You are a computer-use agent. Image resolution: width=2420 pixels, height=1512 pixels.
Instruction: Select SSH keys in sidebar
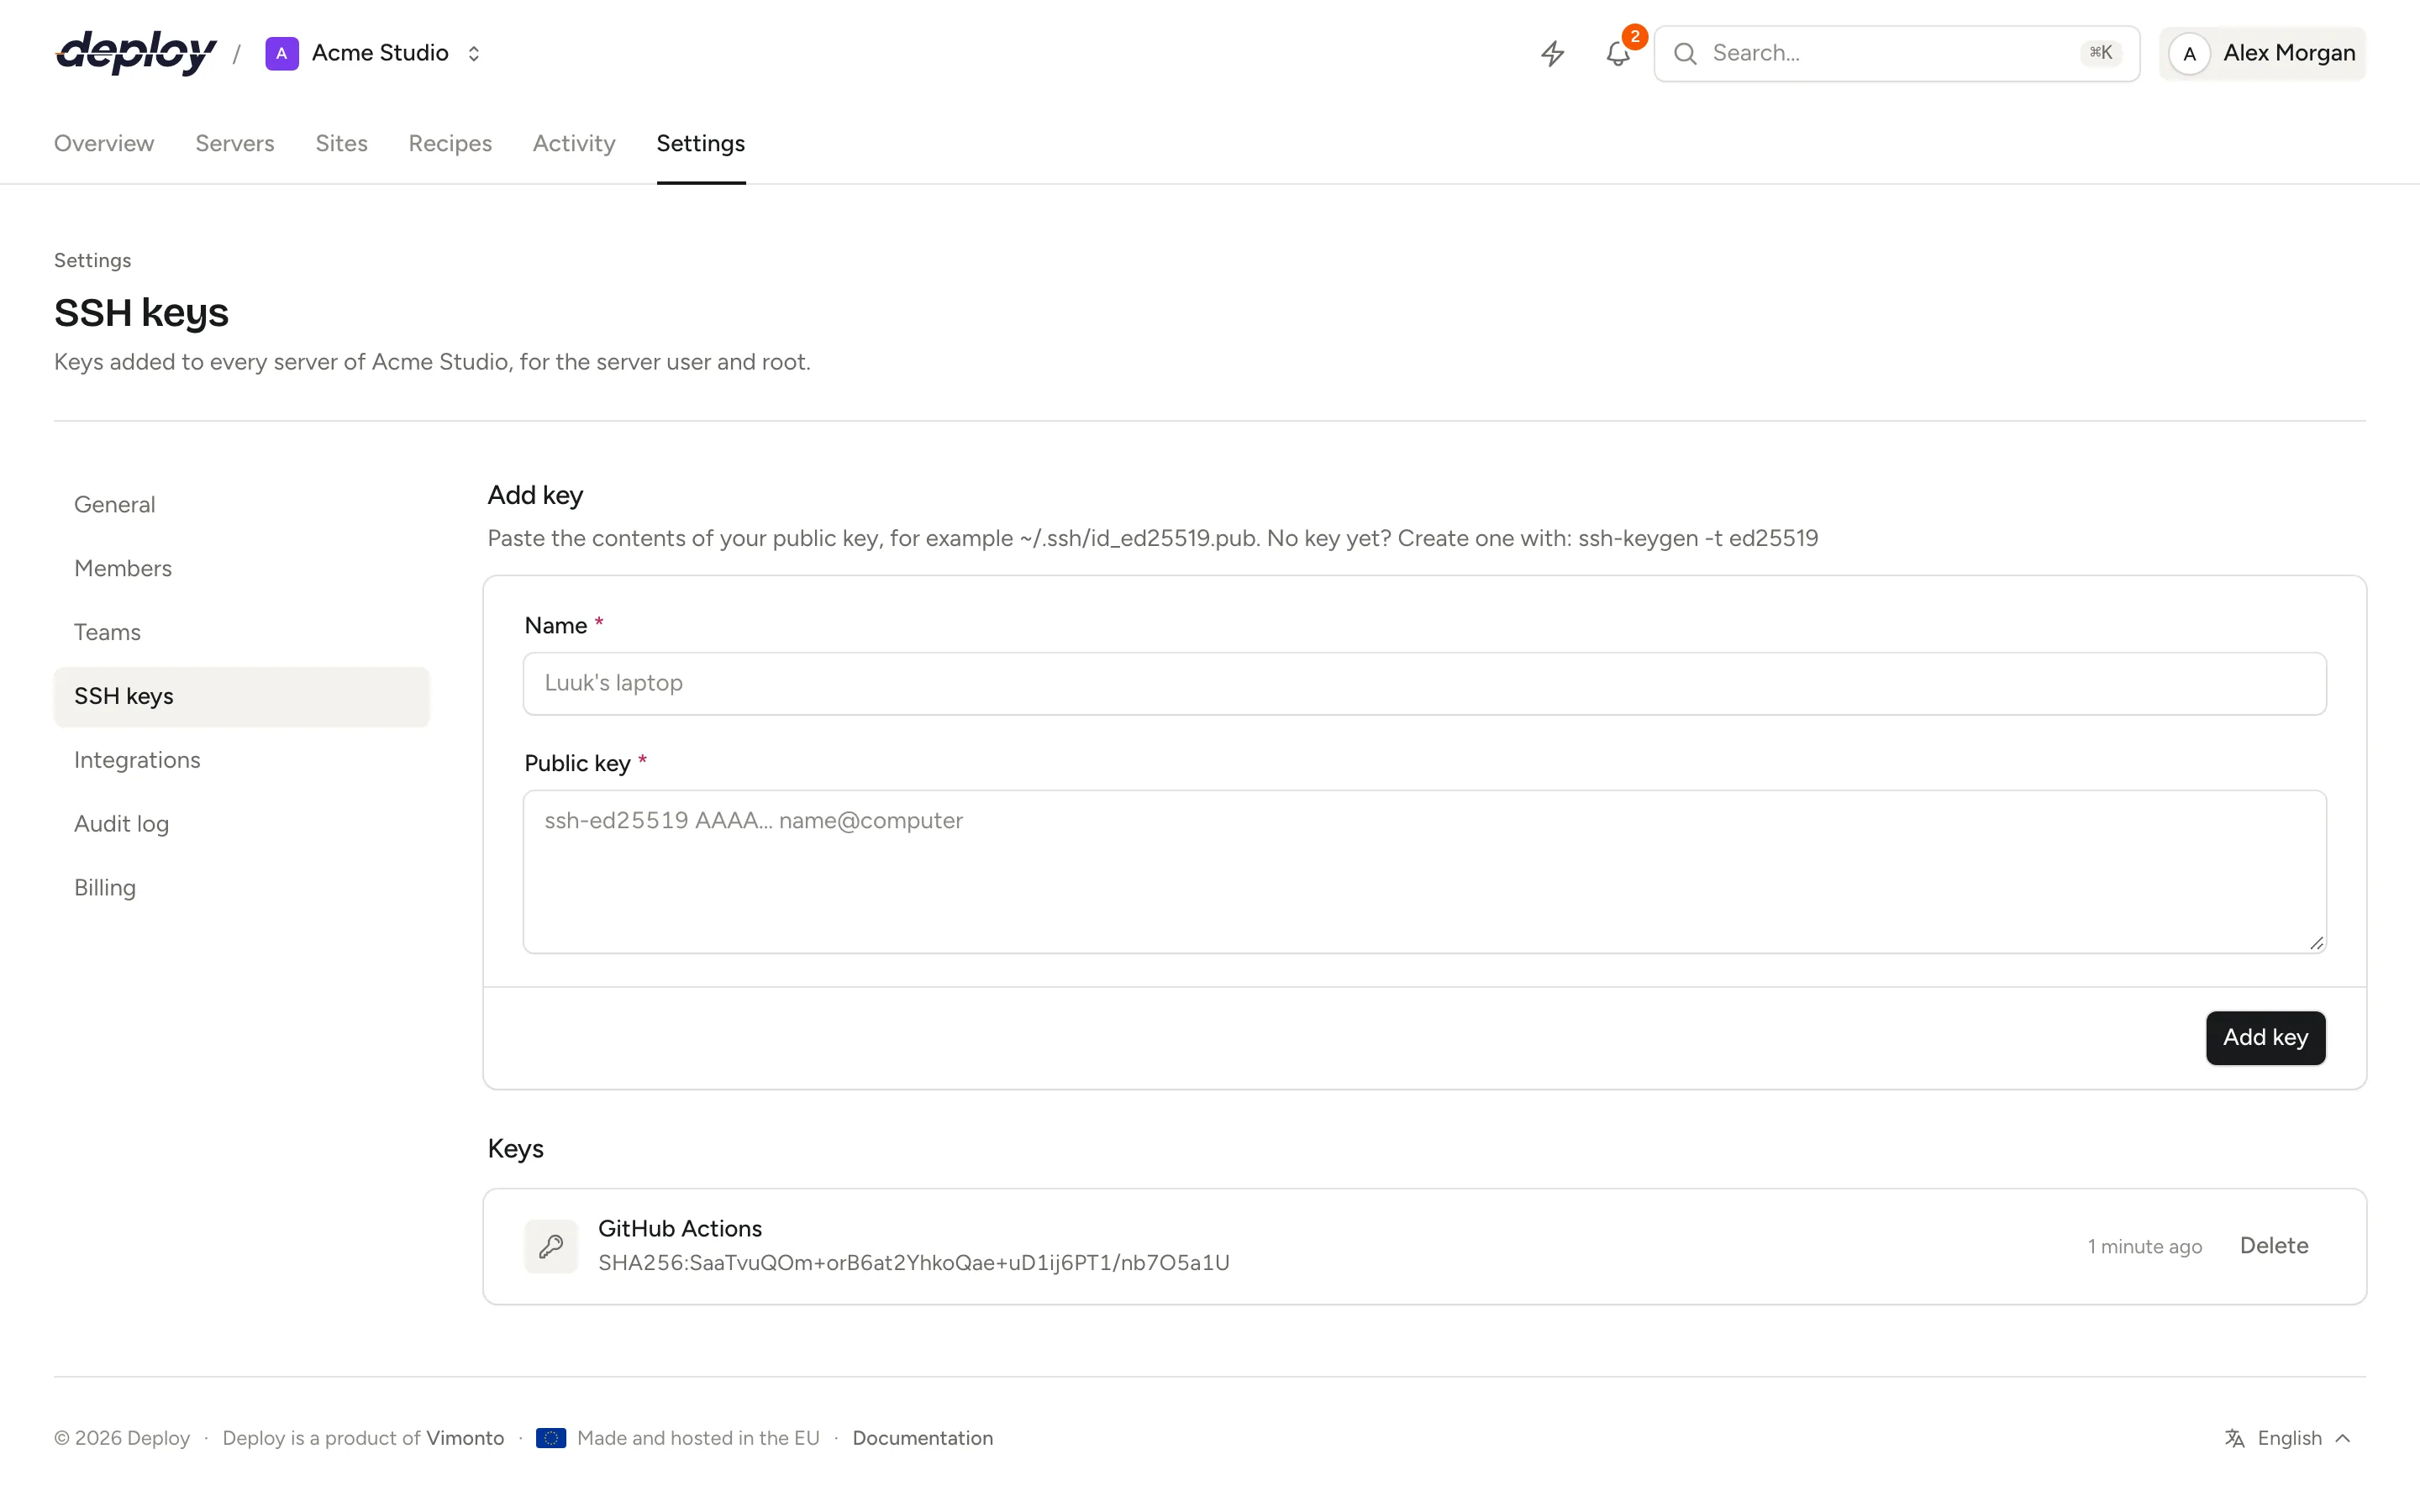pos(242,697)
